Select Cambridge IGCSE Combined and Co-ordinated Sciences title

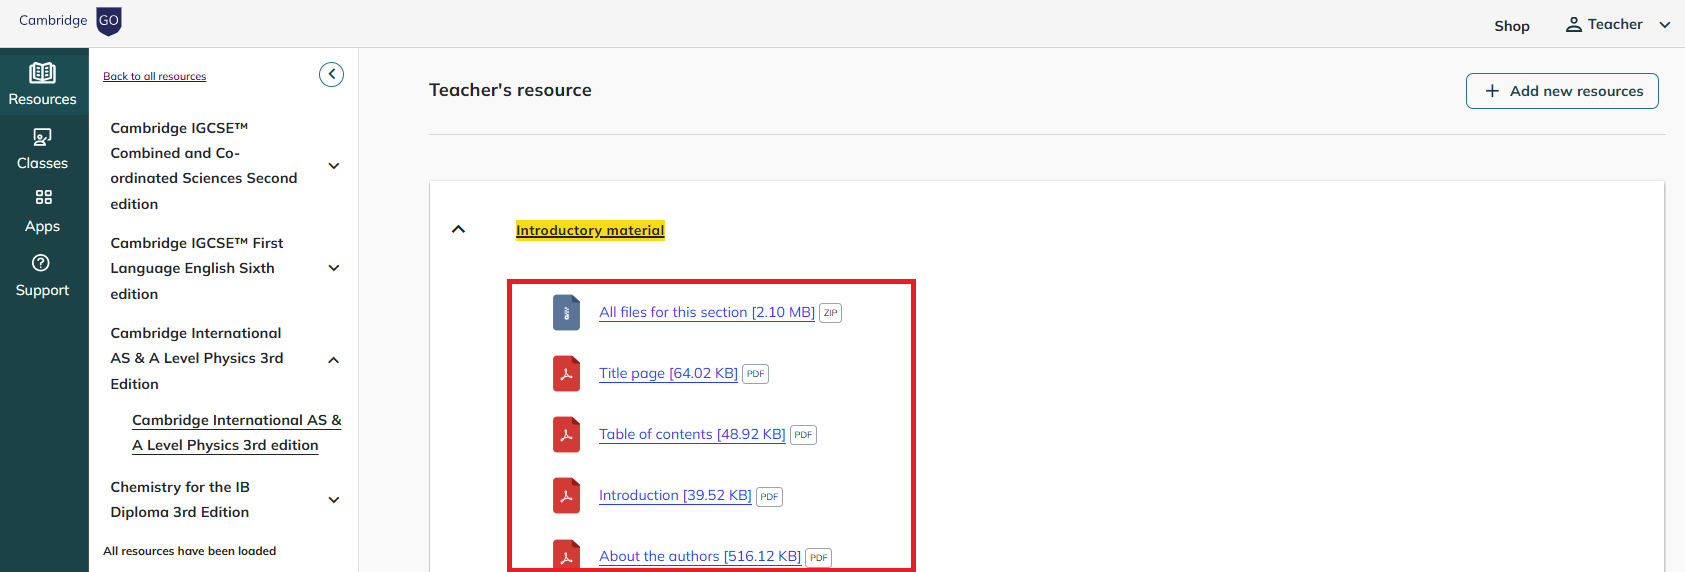[x=204, y=166]
